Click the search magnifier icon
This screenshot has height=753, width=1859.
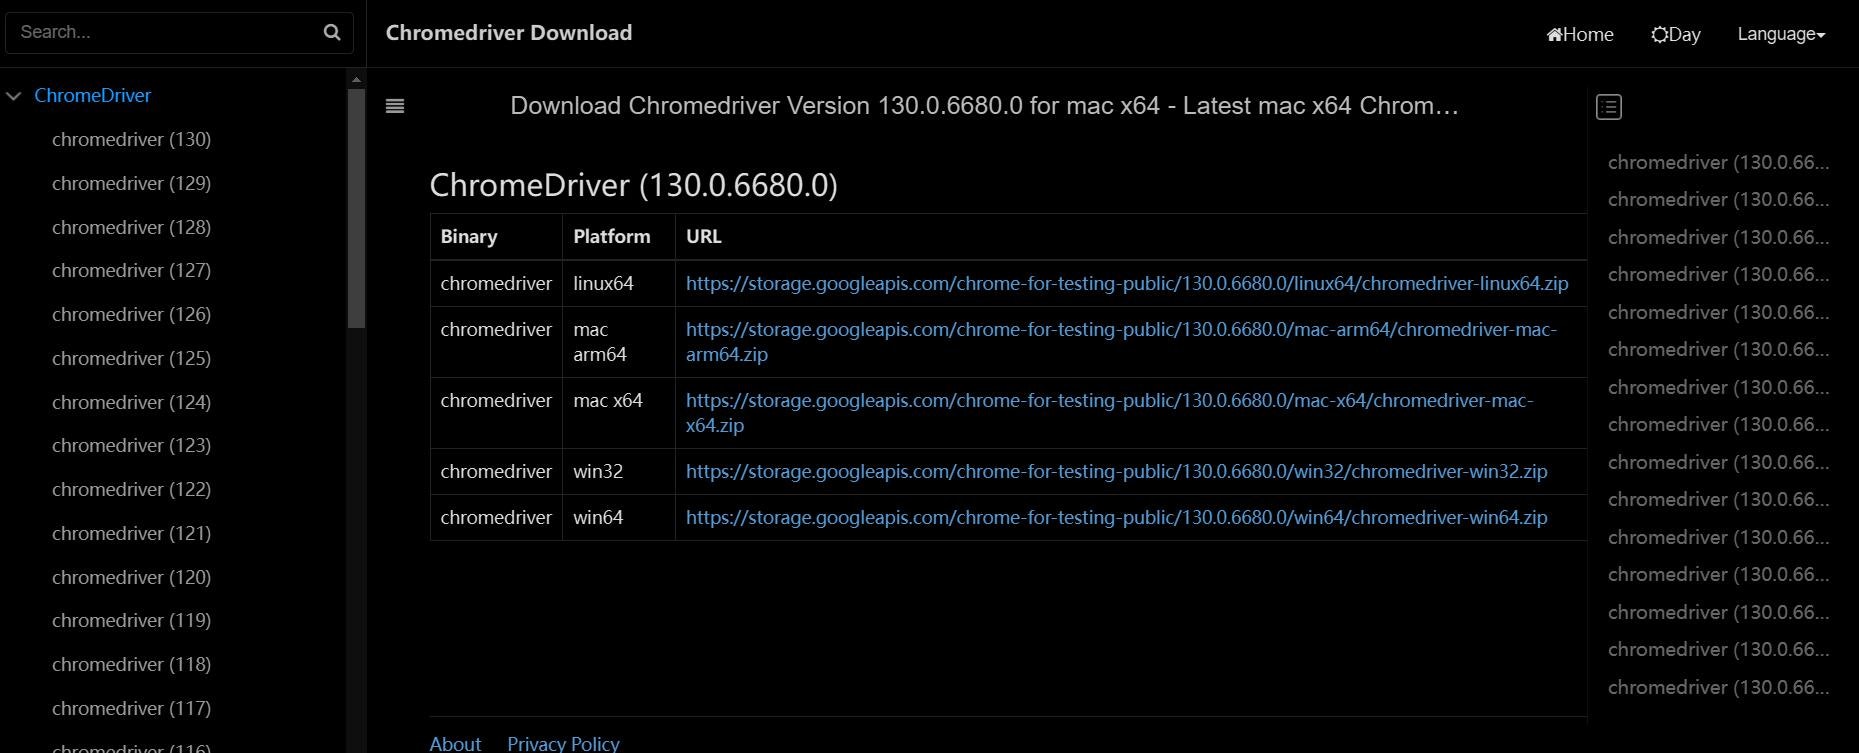(332, 33)
